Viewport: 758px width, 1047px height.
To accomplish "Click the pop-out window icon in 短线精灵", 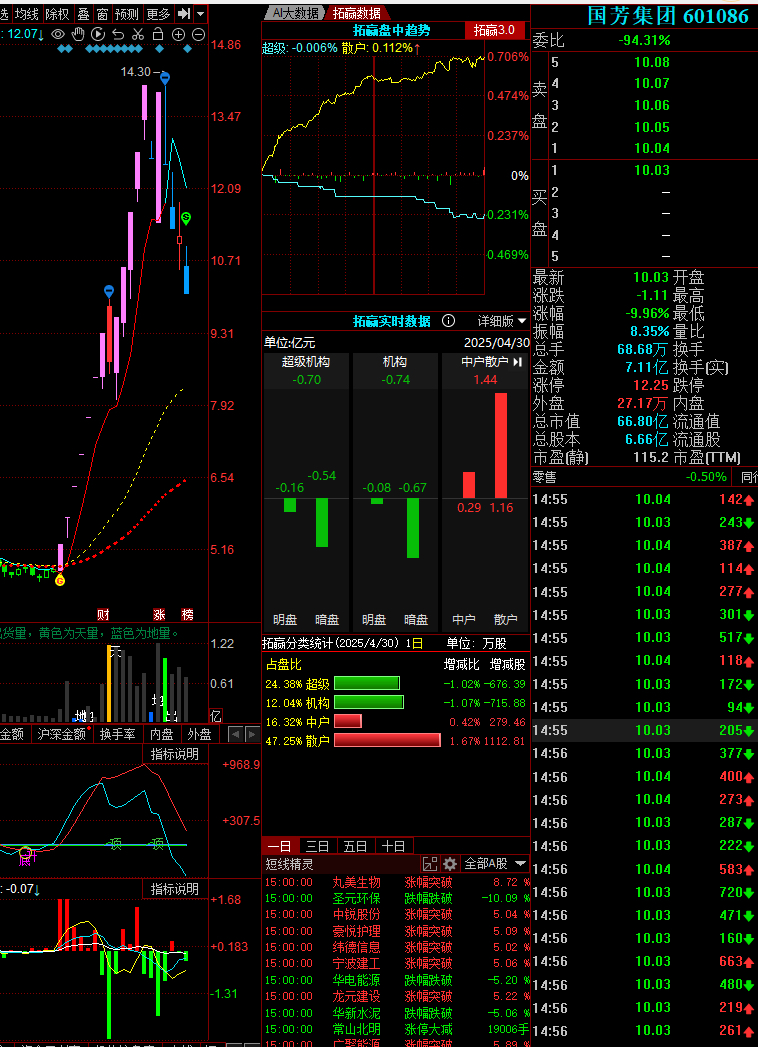I will coord(430,864).
